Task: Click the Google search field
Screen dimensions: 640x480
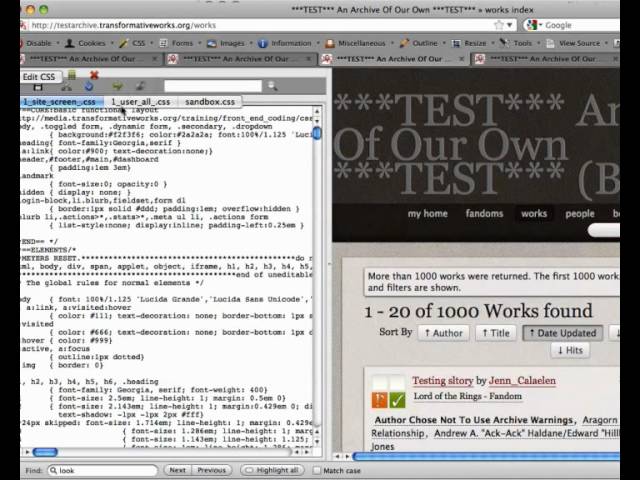Action: 582,25
